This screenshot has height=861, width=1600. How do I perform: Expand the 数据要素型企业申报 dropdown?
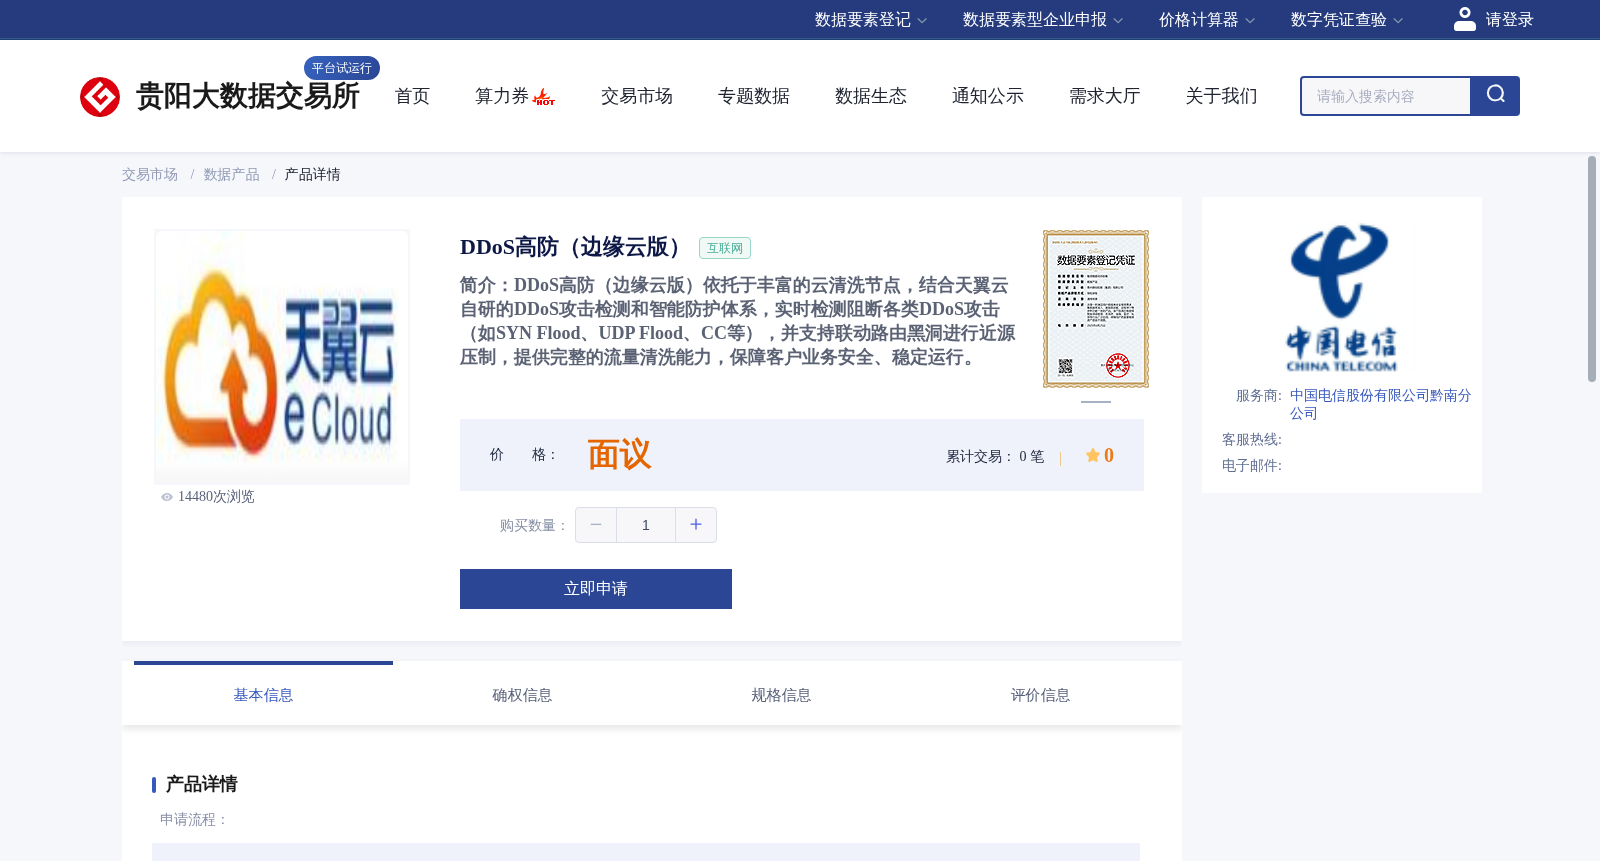[x=1043, y=20]
